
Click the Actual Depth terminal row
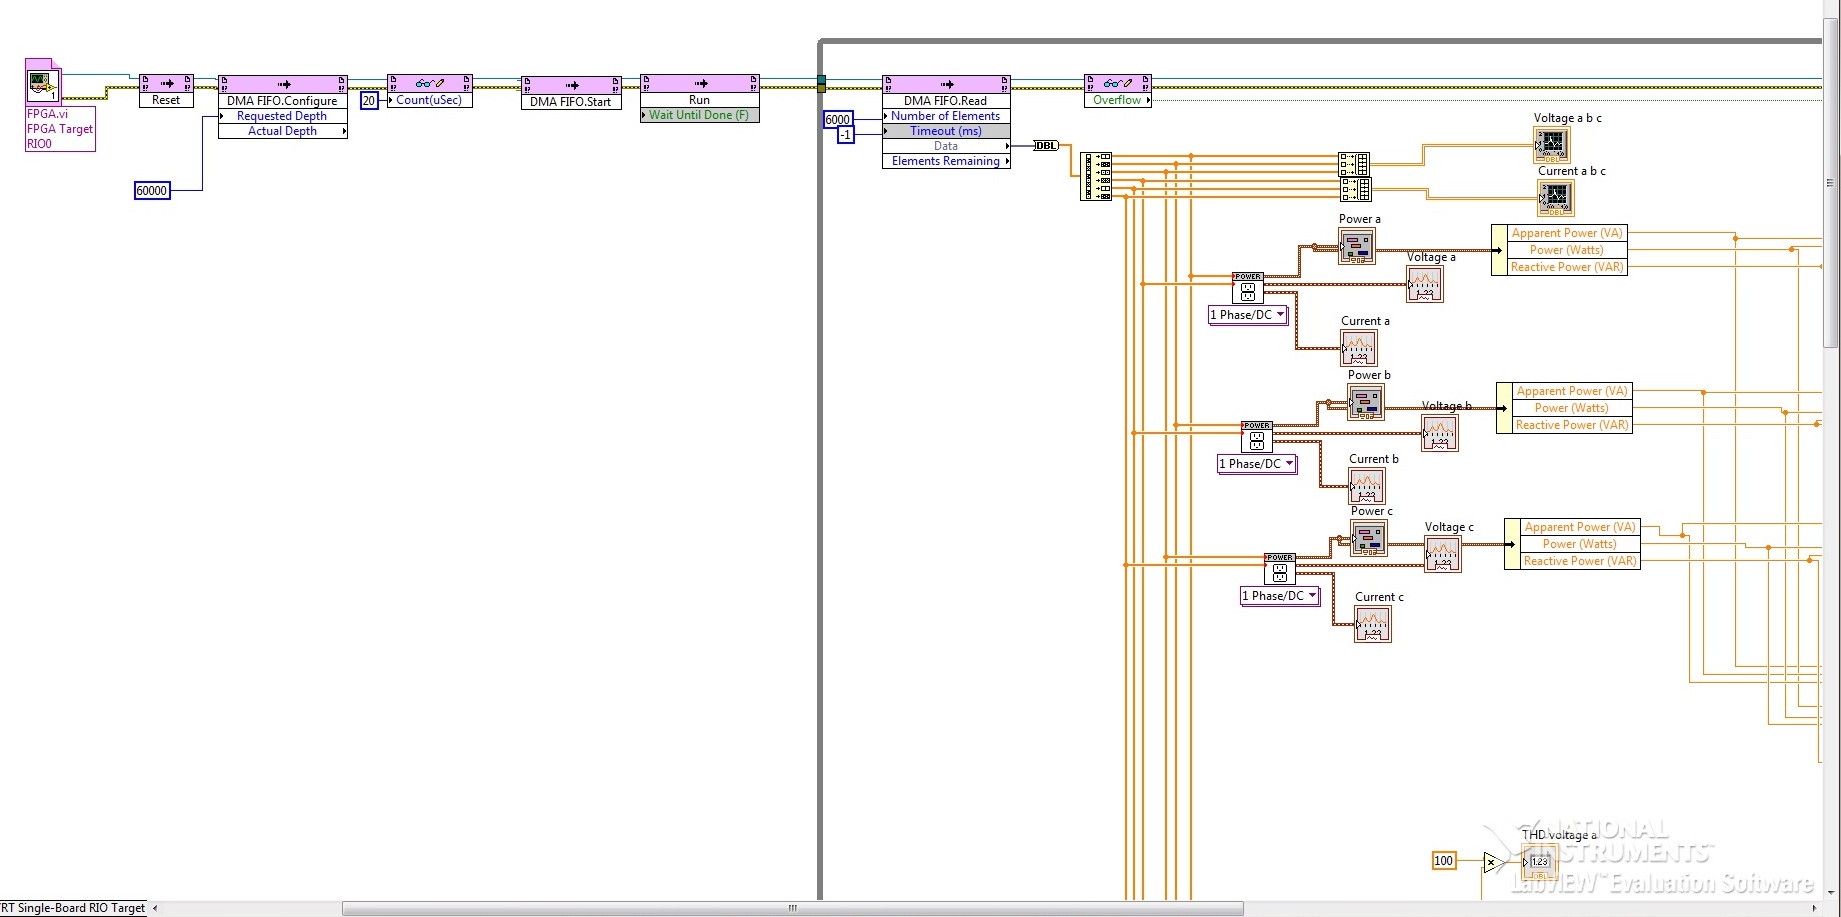[283, 131]
